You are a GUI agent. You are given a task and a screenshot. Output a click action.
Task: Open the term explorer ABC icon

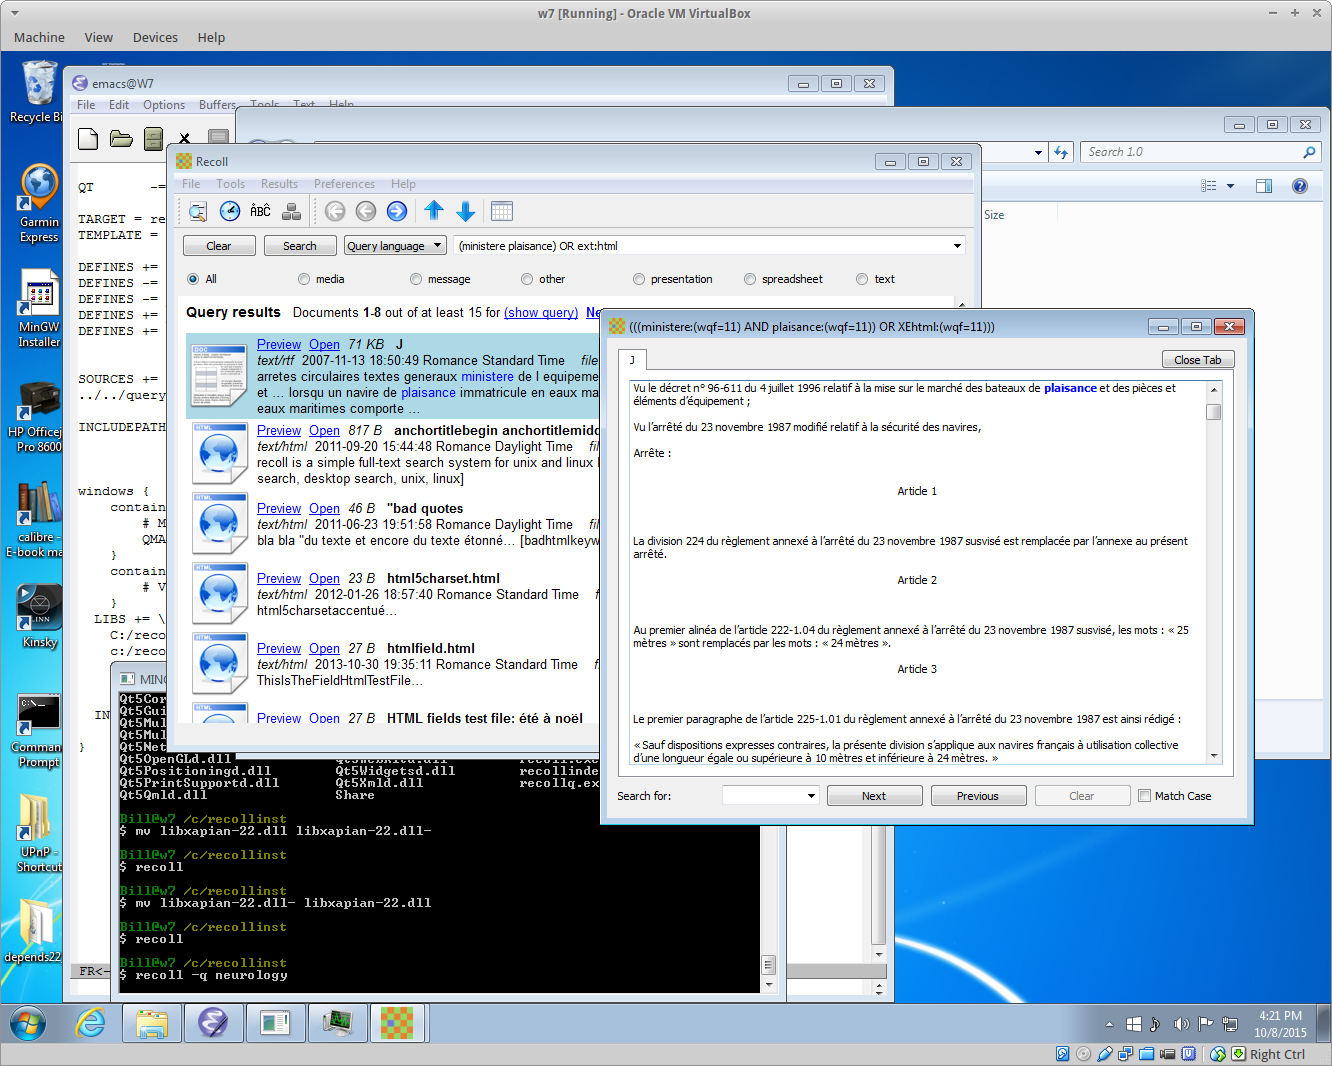click(x=261, y=211)
